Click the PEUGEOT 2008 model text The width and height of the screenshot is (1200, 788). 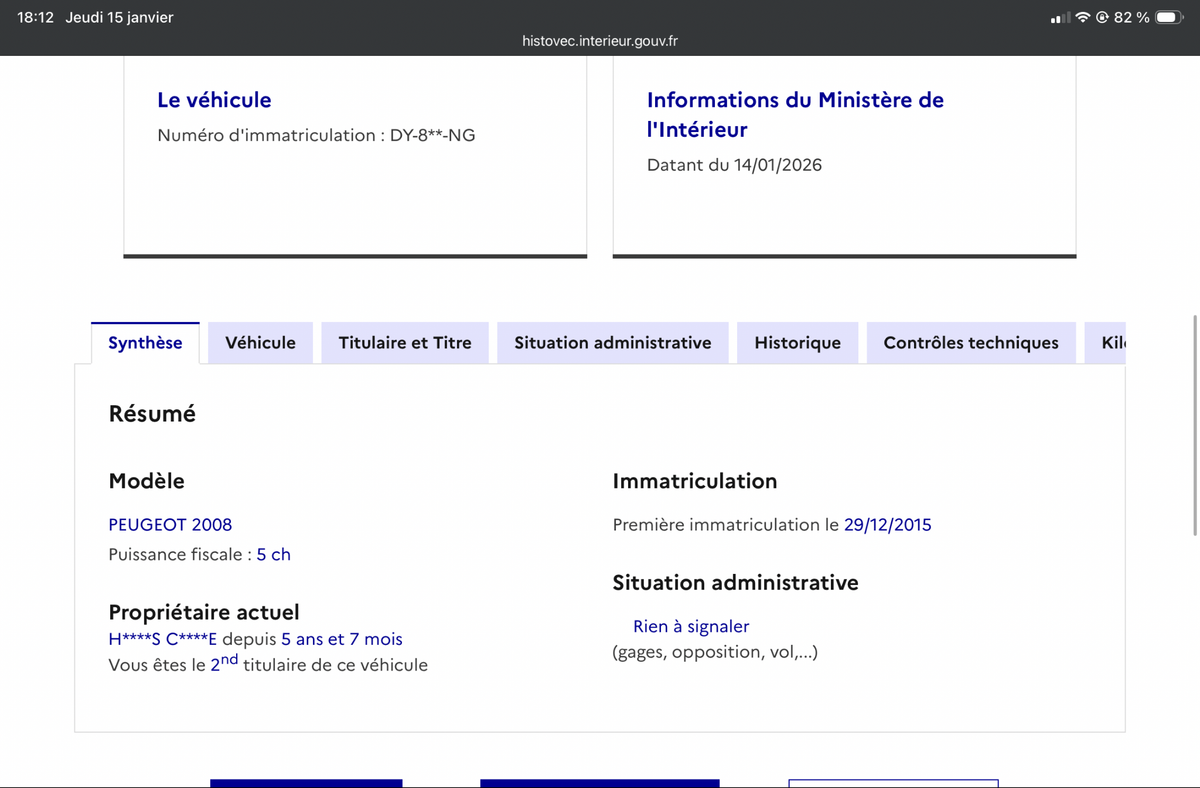pyautogui.click(x=170, y=524)
